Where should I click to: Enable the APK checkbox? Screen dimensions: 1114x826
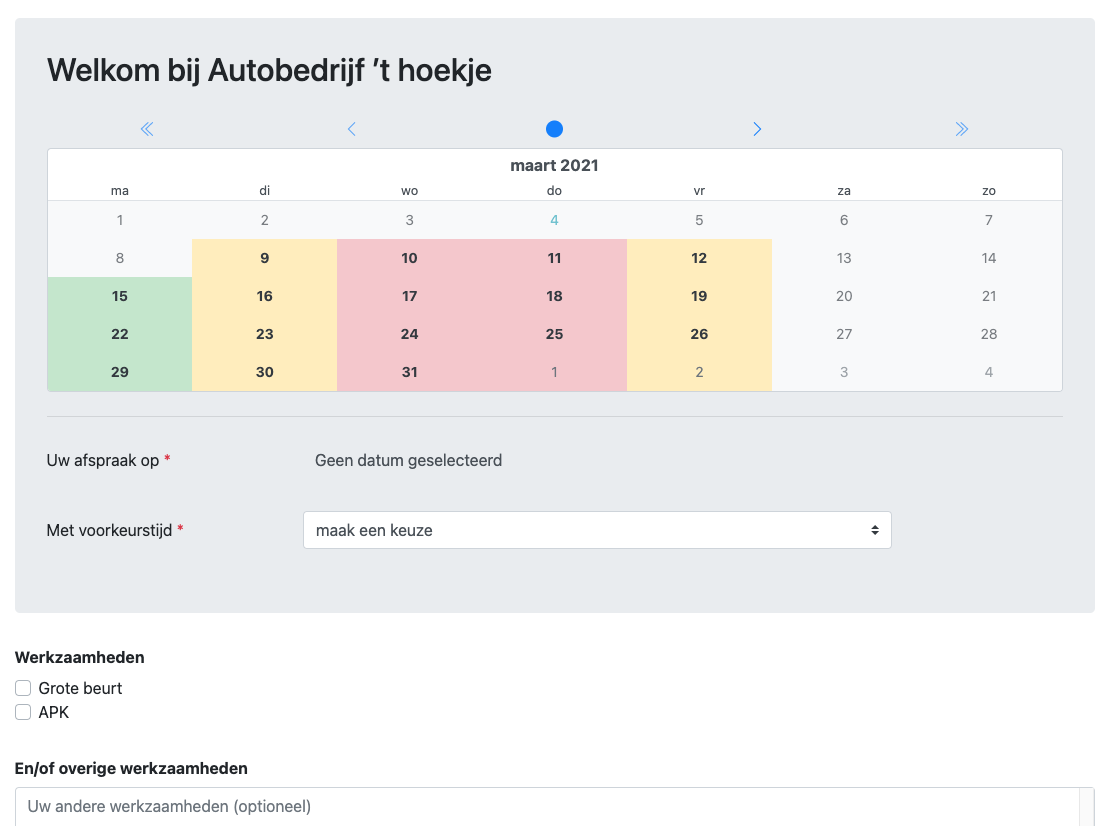coord(23,712)
